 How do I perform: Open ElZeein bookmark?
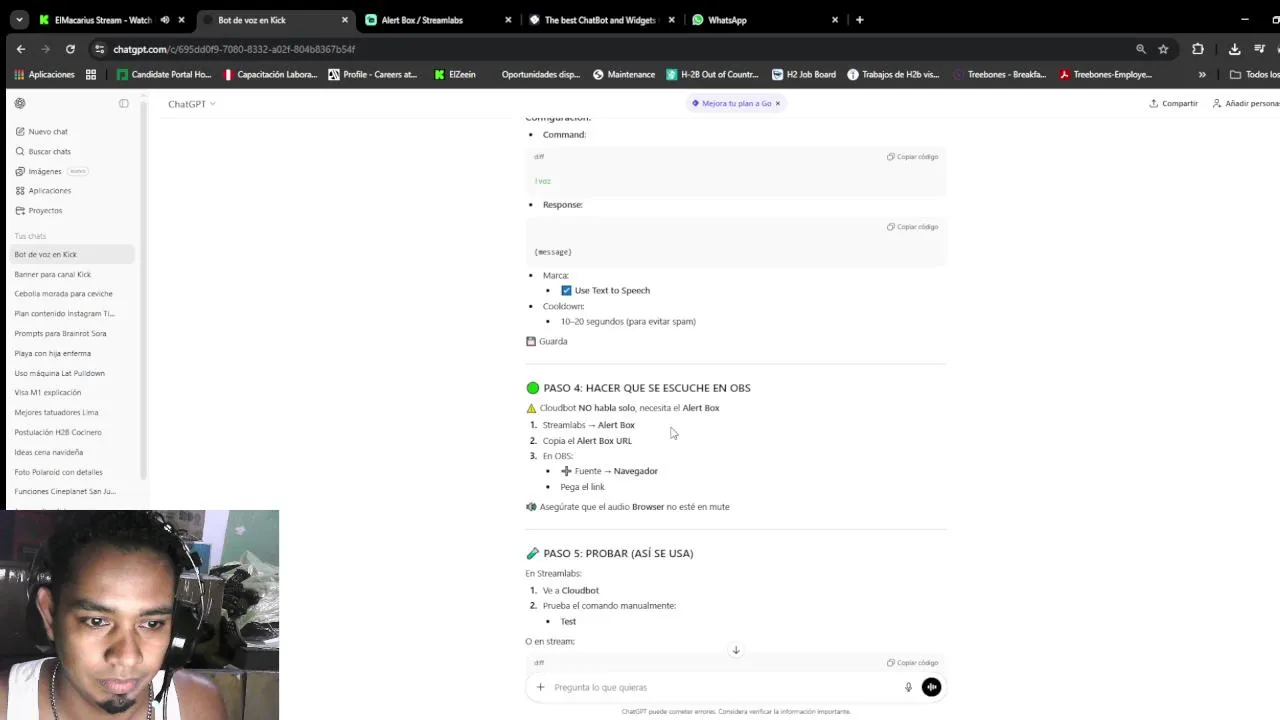coord(455,74)
